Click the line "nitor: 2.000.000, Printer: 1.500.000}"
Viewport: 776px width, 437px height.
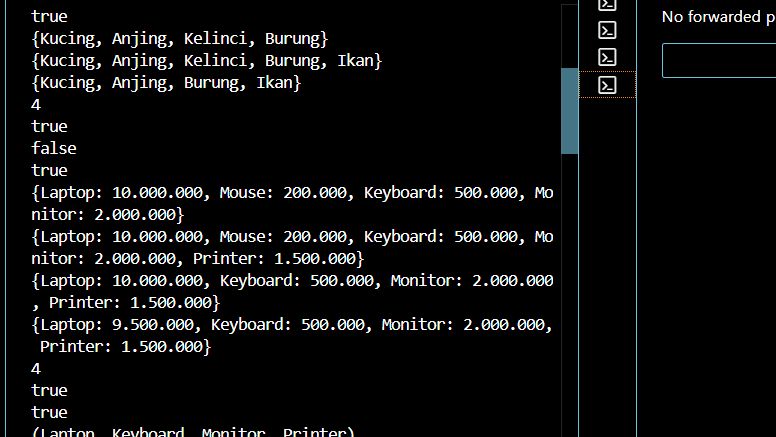tap(197, 258)
